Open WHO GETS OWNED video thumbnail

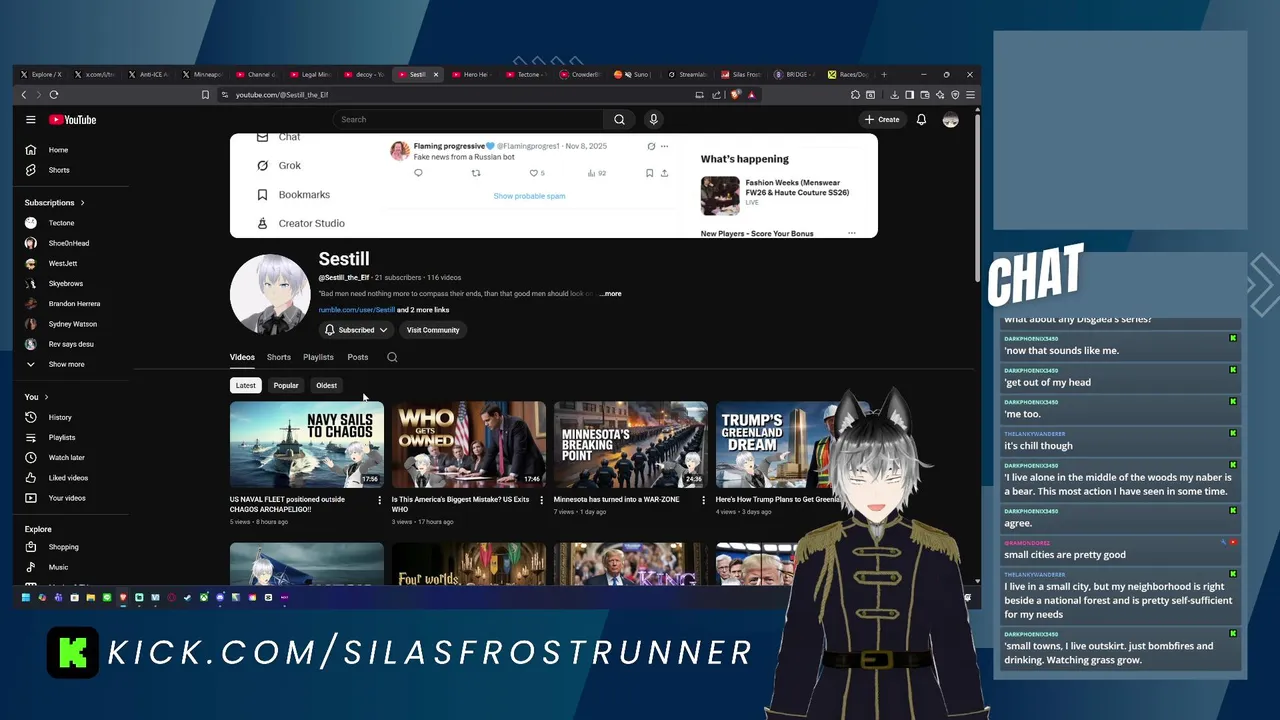469,445
